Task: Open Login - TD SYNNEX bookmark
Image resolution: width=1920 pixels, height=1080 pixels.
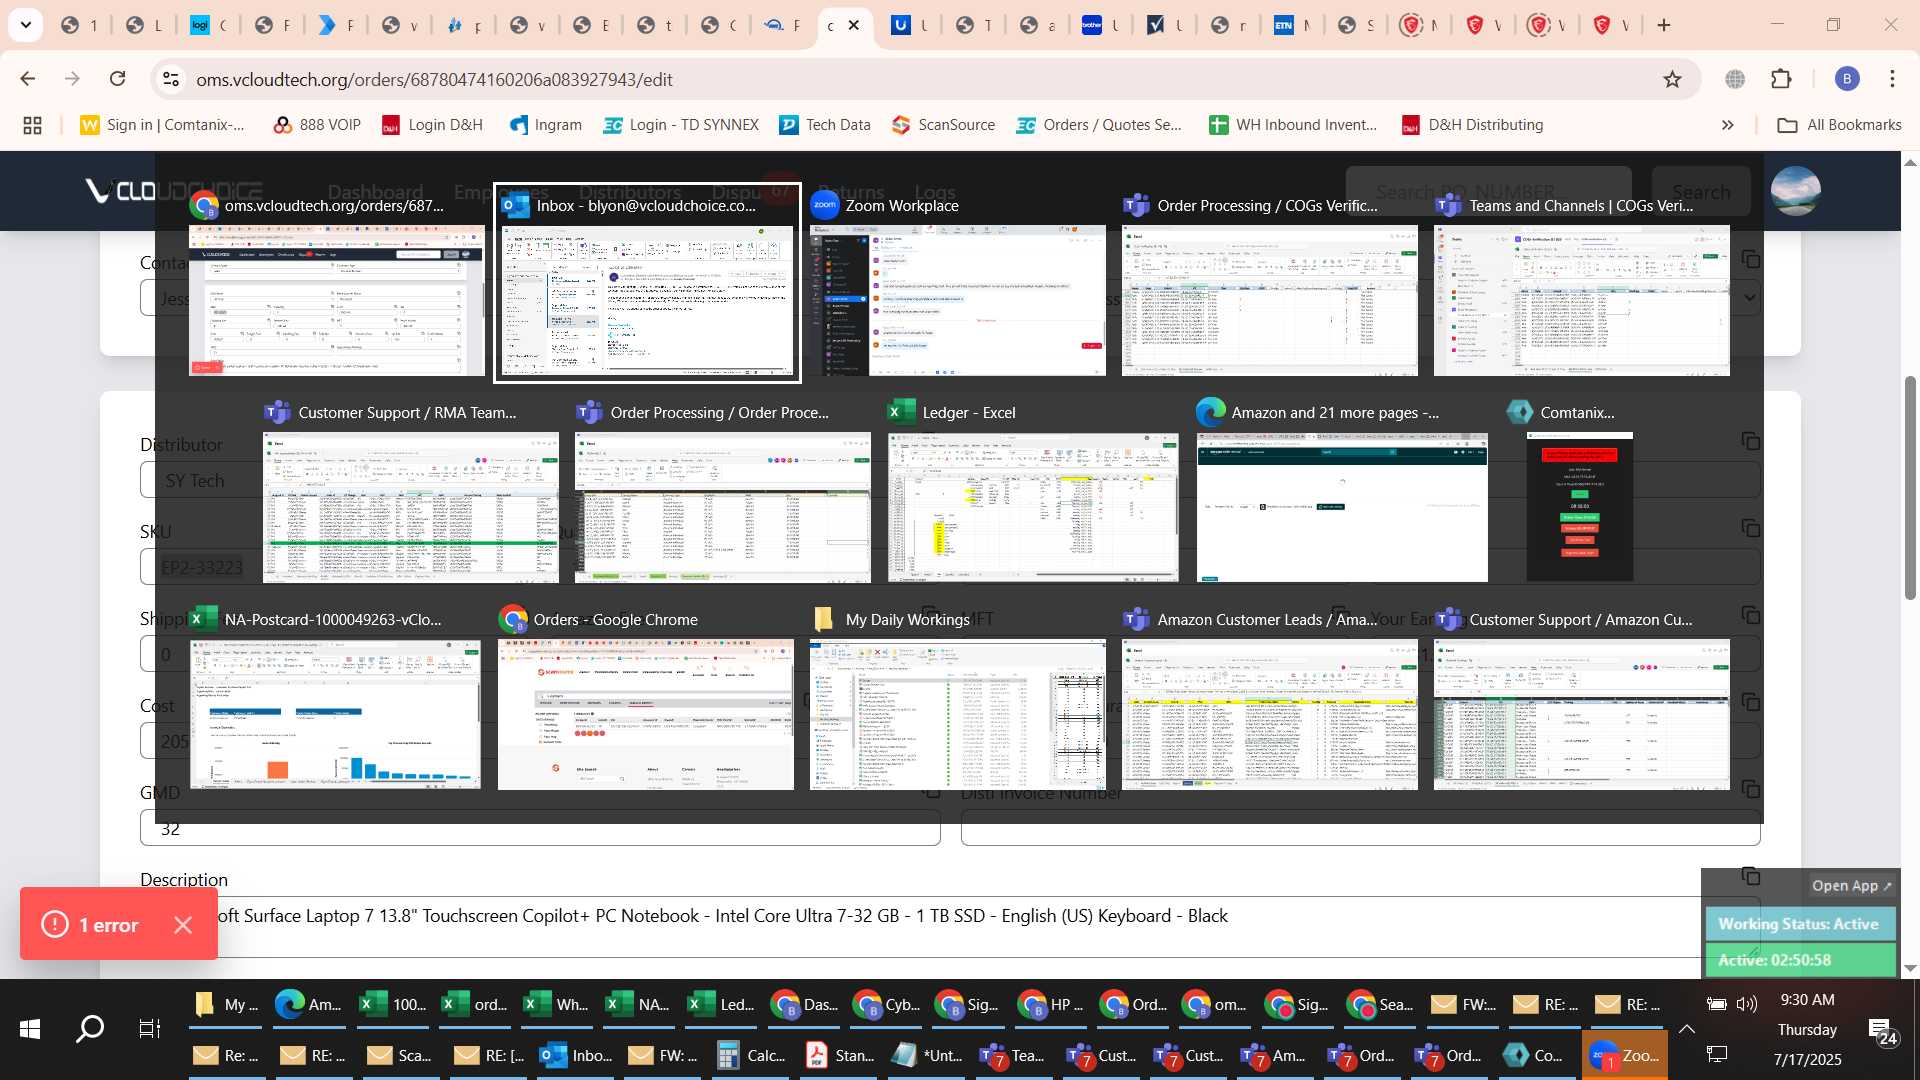Action: (681, 125)
